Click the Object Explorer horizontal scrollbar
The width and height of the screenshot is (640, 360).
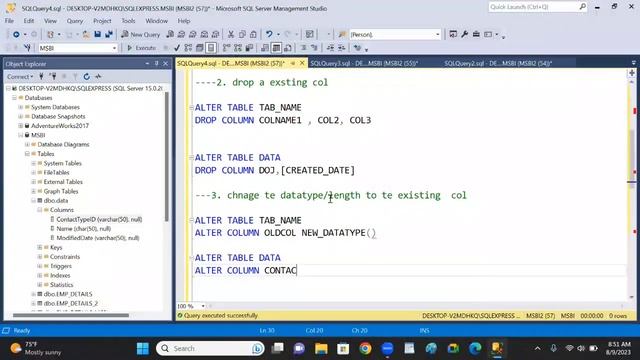pyautogui.click(x=71, y=315)
